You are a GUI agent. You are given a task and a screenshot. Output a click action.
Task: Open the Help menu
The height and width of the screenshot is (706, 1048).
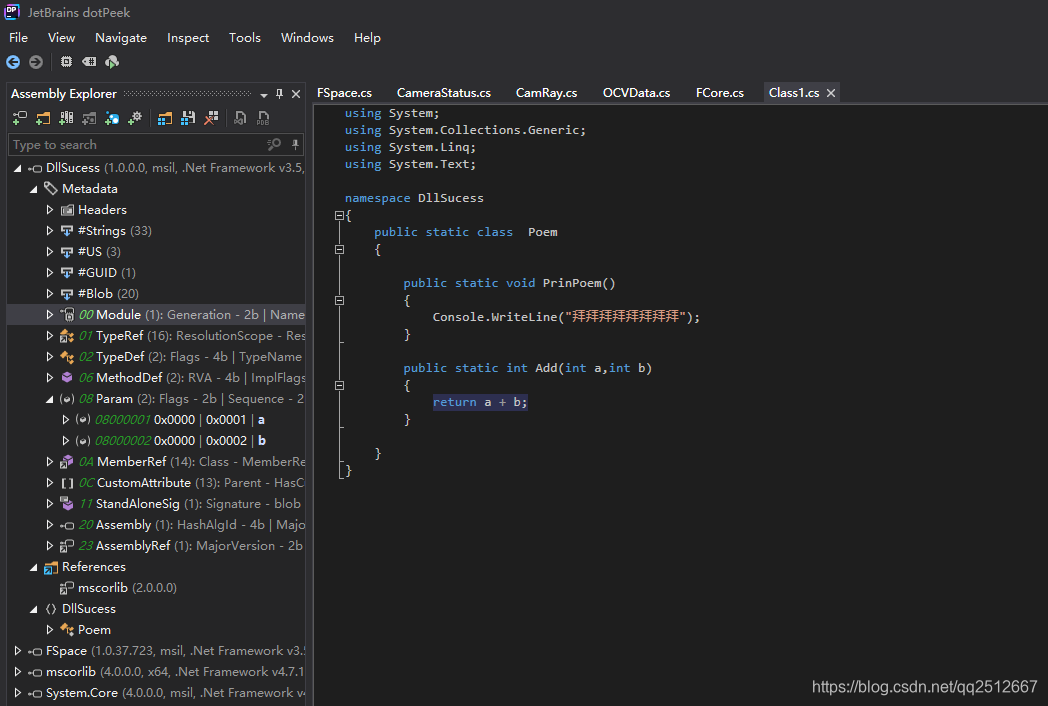[367, 38]
